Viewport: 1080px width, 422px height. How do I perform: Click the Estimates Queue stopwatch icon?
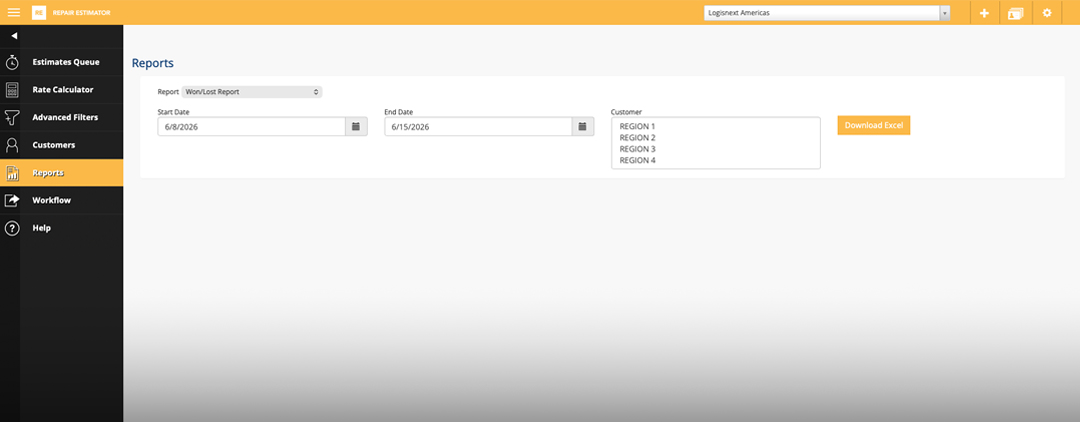[x=12, y=62]
